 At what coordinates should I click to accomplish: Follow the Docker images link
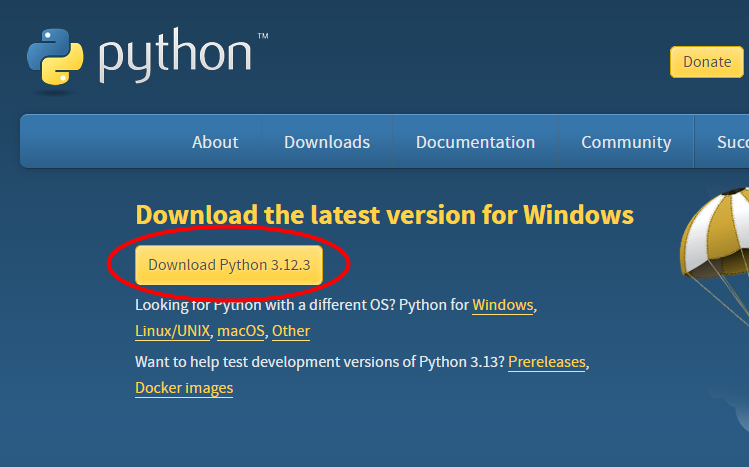184,388
